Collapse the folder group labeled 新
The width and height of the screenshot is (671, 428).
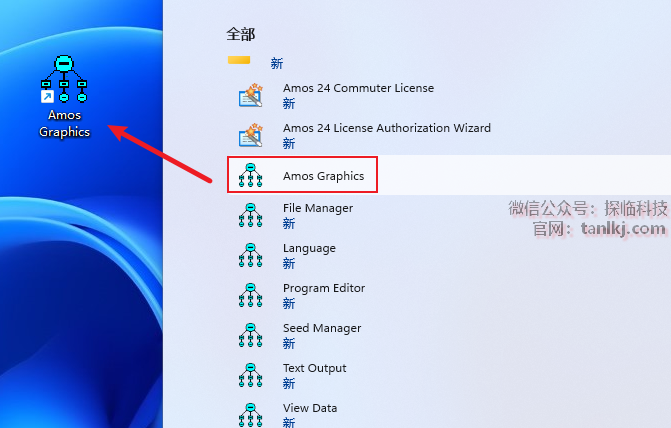tap(276, 63)
